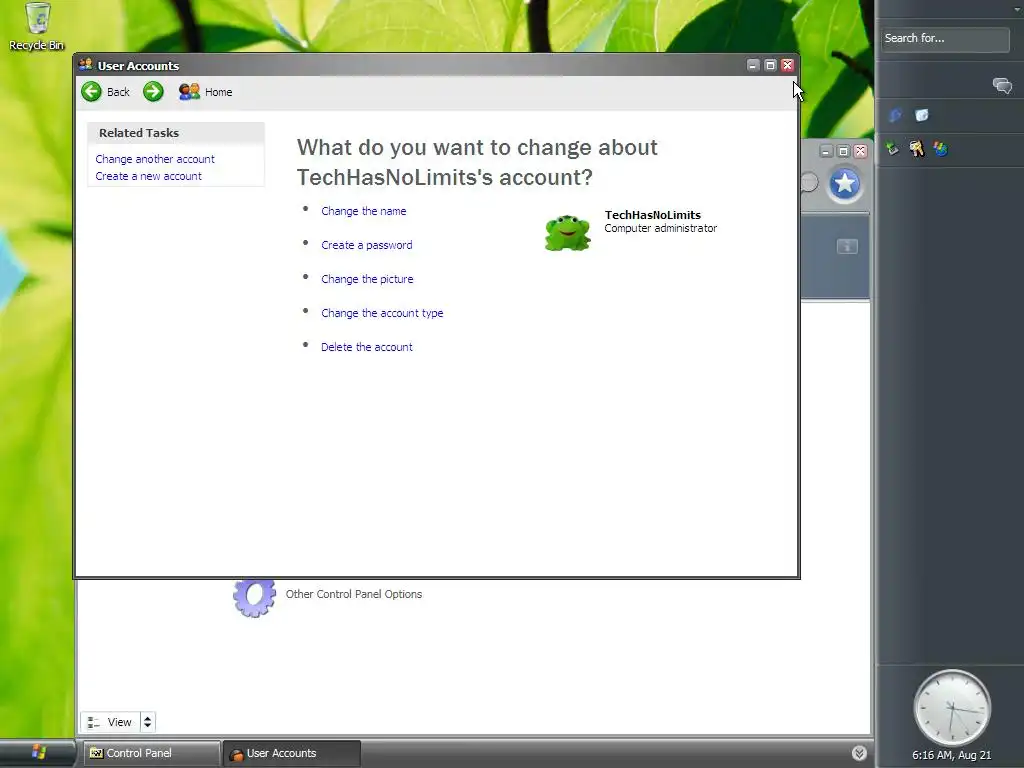This screenshot has height=768, width=1024.
Task: Select Create a password
Action: [366, 245]
